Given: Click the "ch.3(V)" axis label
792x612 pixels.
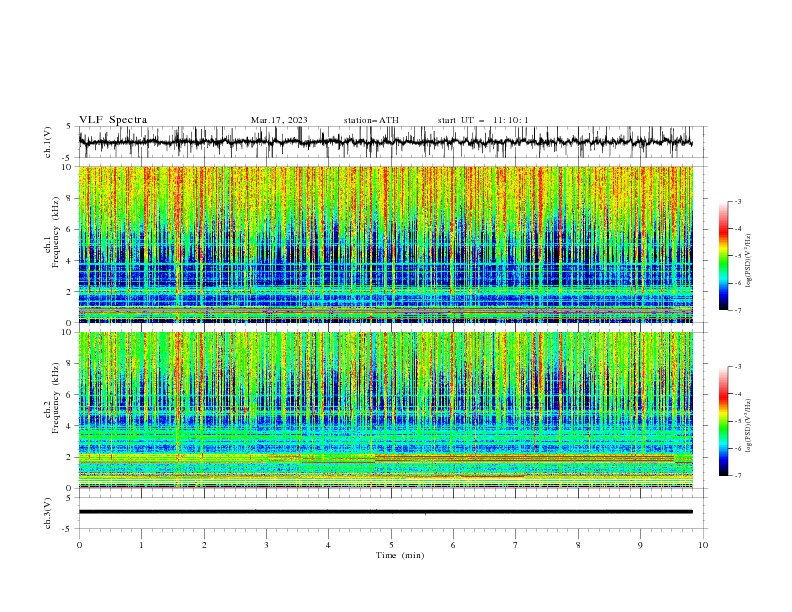Looking at the screenshot, I should [x=48, y=513].
